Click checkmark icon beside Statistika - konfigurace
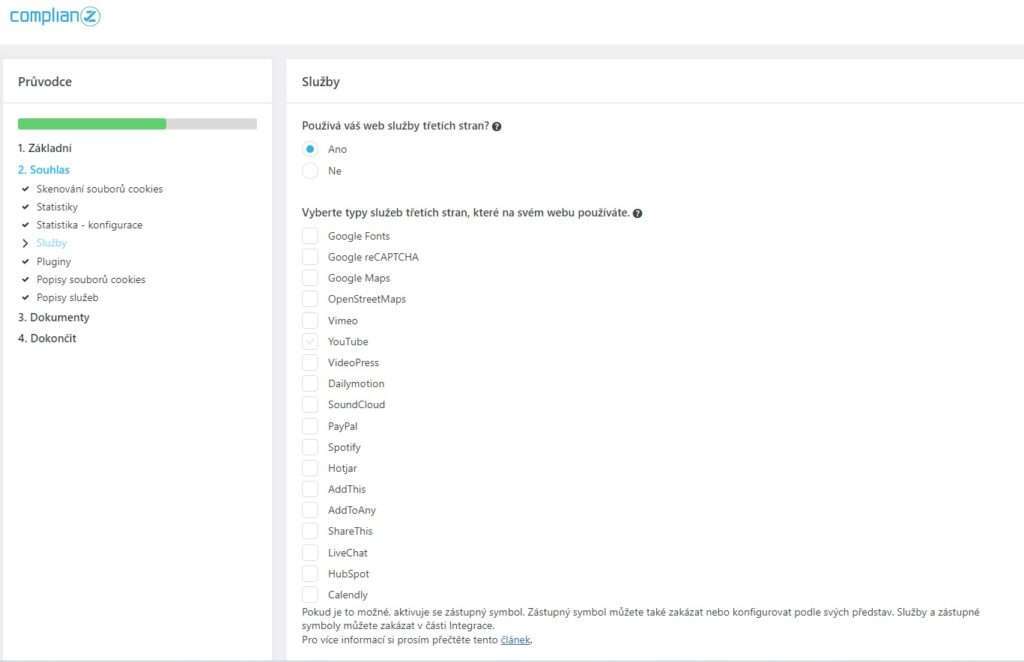 [25, 225]
